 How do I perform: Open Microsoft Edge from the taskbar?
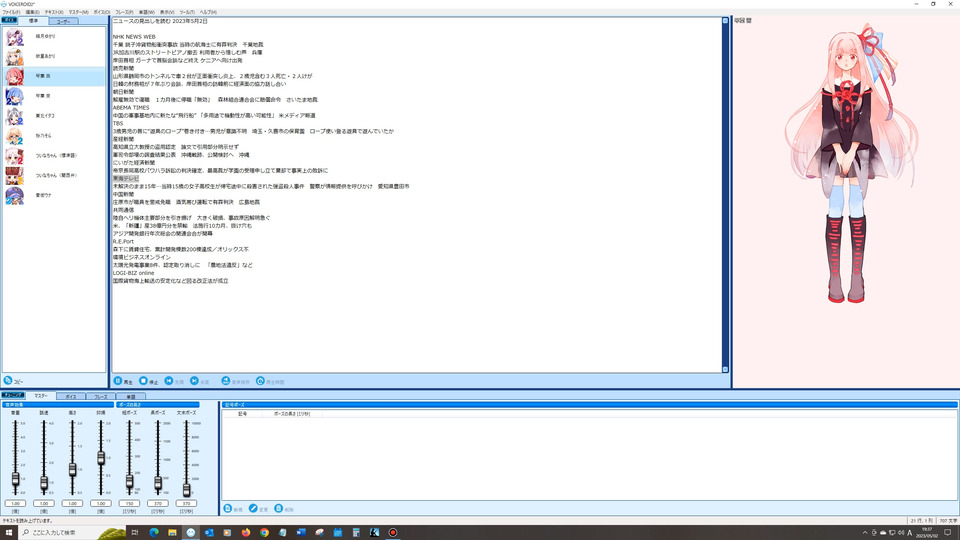pos(154,533)
